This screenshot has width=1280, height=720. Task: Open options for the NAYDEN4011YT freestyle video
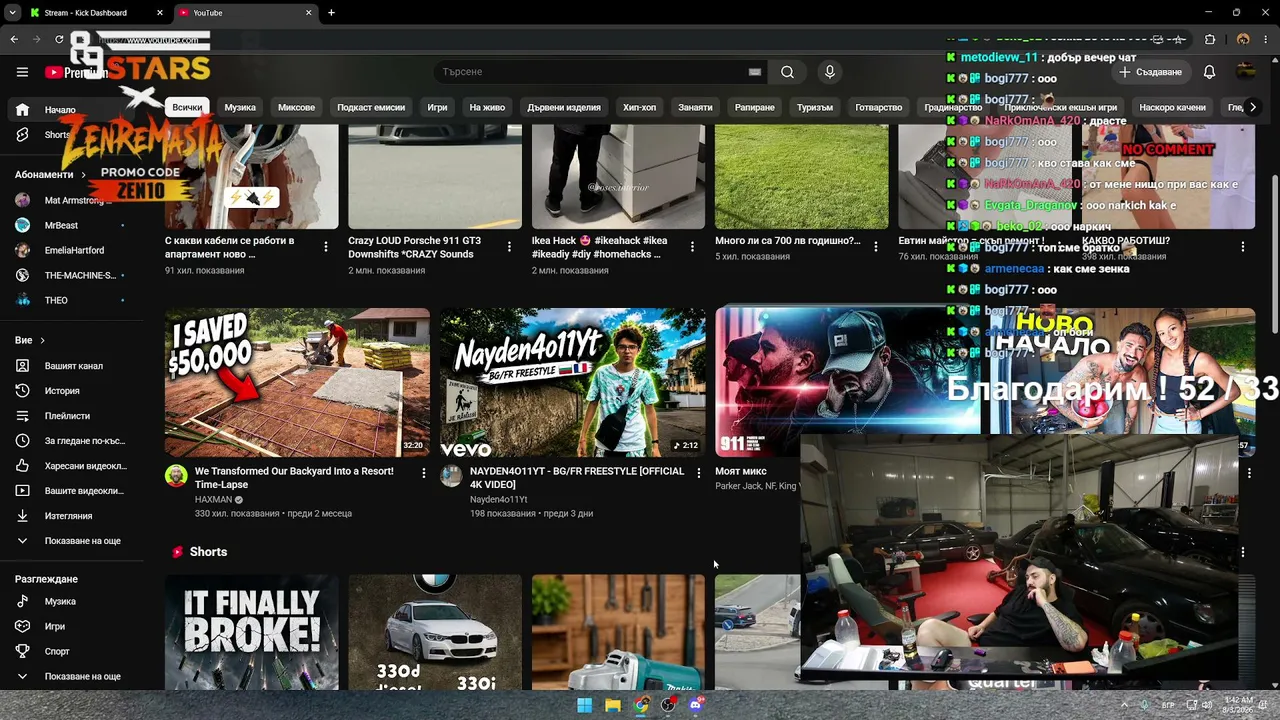(698, 473)
